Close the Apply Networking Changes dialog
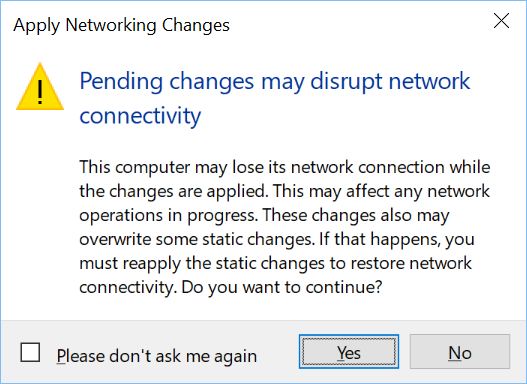The height and width of the screenshot is (384, 527). (x=501, y=21)
